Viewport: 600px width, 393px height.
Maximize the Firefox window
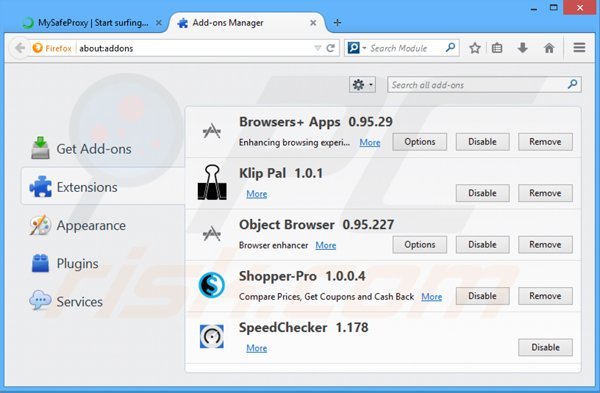(x=553, y=8)
